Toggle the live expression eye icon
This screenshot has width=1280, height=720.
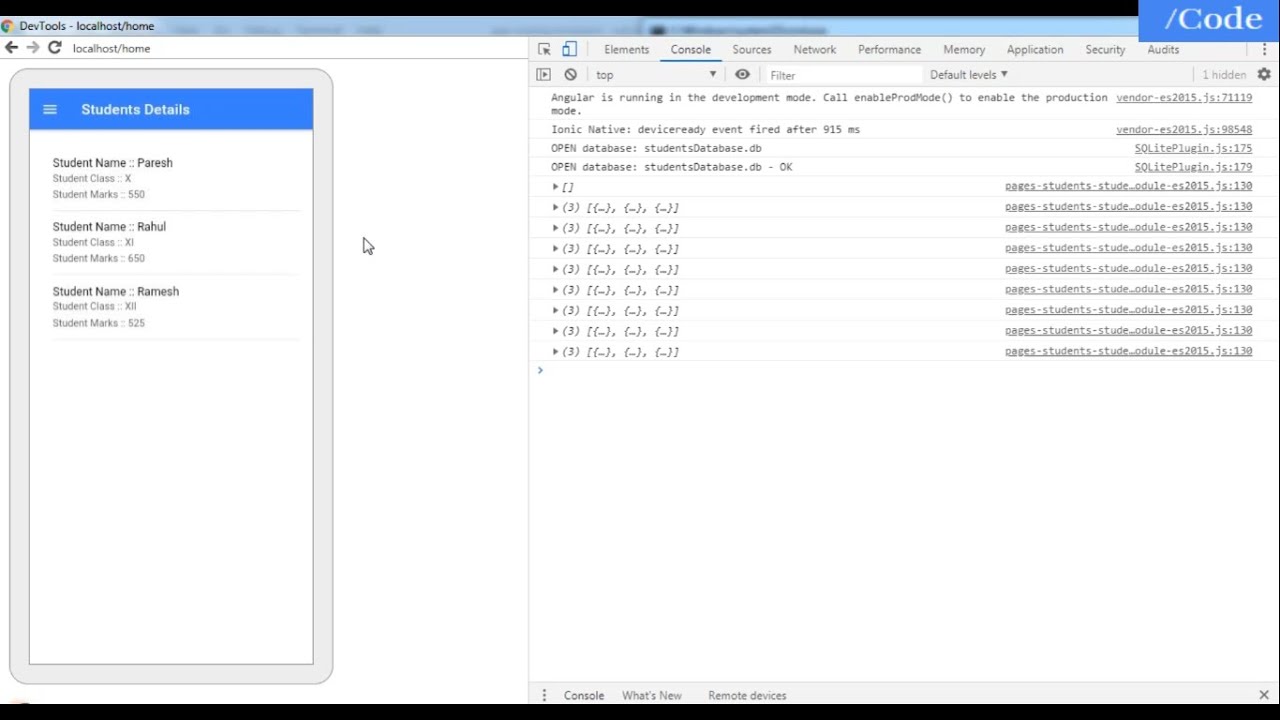(x=742, y=75)
